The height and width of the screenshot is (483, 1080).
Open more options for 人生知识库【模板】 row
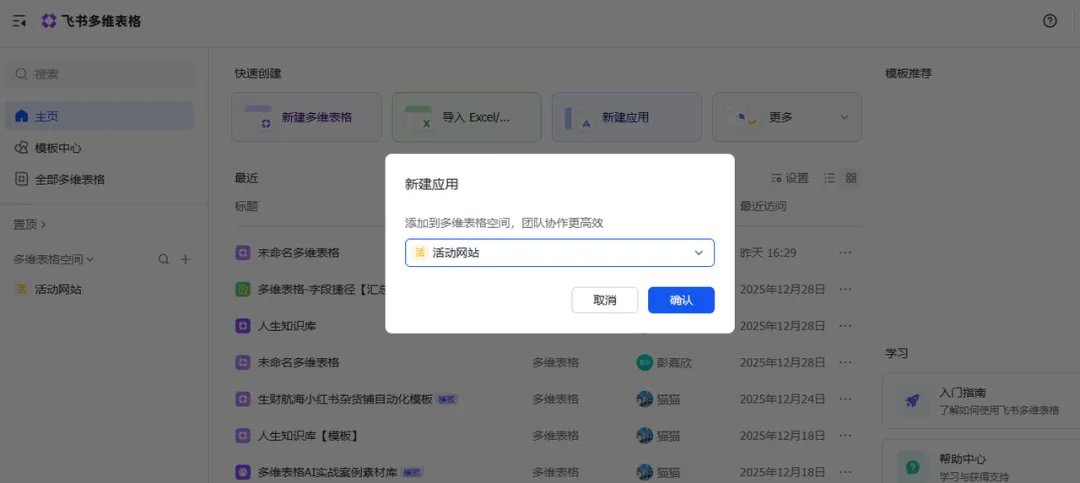(x=846, y=435)
